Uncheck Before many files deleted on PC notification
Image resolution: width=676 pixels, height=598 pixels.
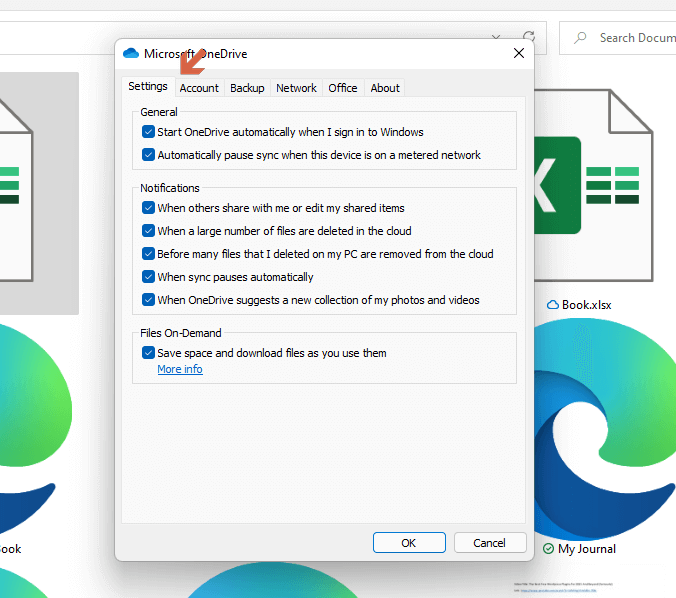(x=148, y=254)
